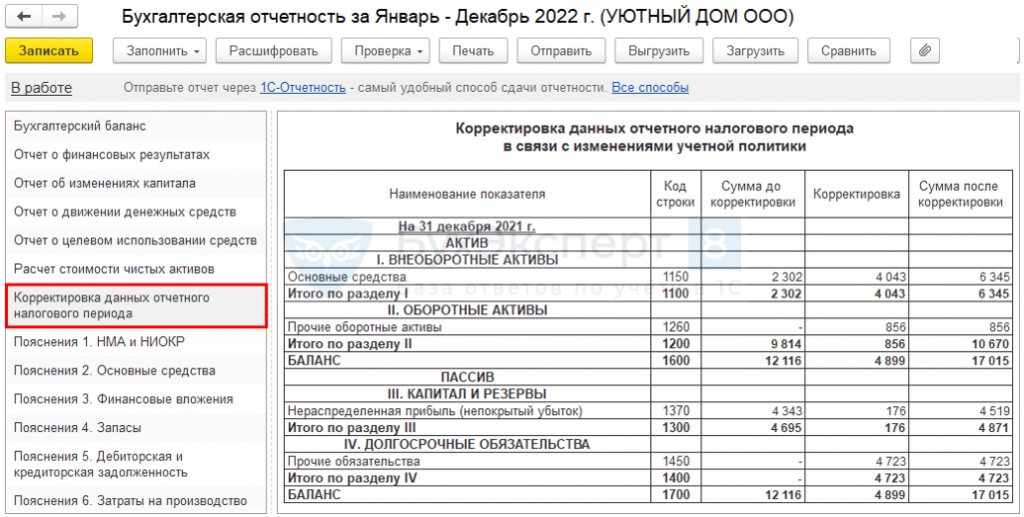Image resolution: width=1024 pixels, height=517 pixels.
Task: Select Расчет стоимости чистых активов
Action: click(x=136, y=269)
